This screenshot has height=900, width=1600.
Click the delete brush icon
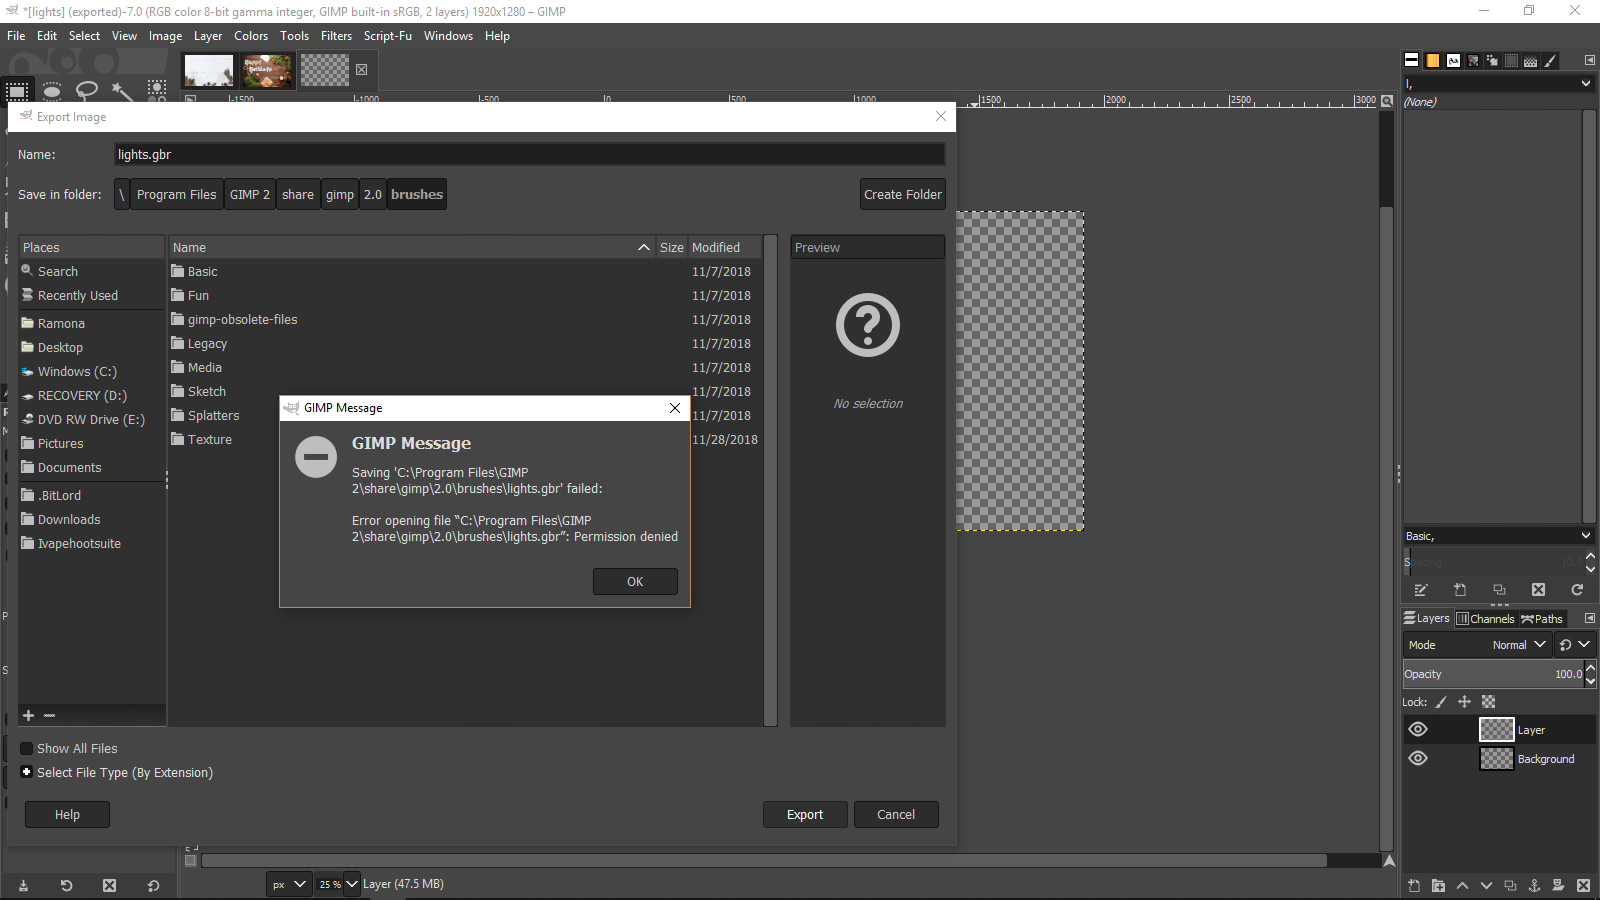[1538, 590]
